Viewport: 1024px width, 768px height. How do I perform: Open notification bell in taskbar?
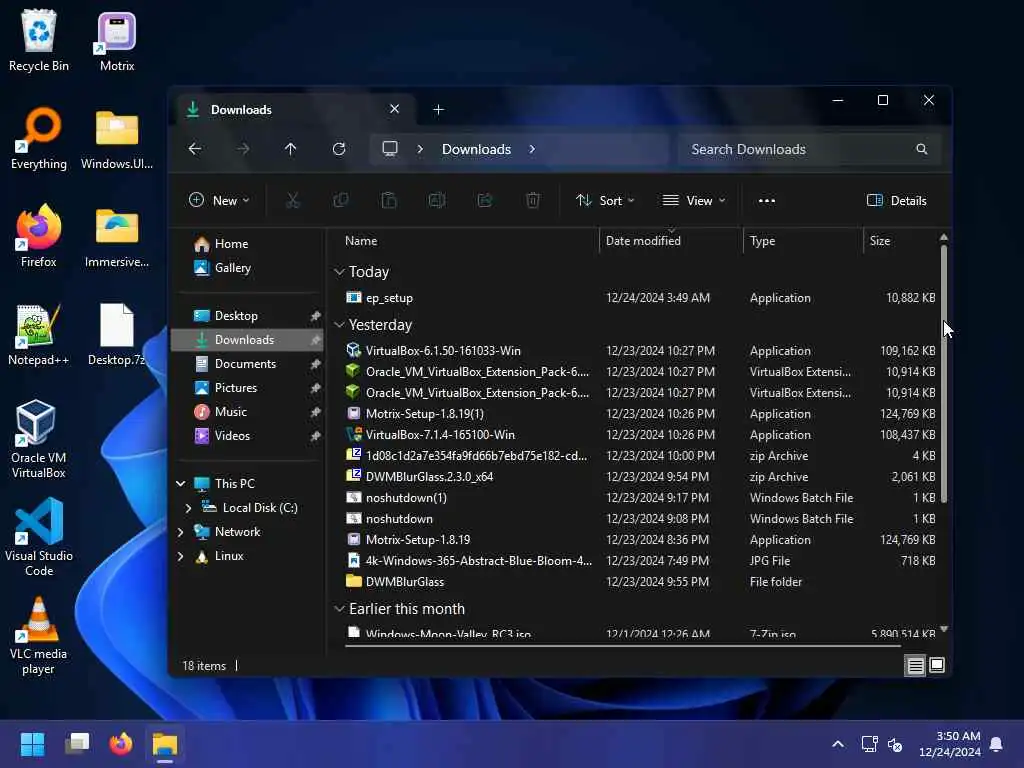click(x=997, y=744)
